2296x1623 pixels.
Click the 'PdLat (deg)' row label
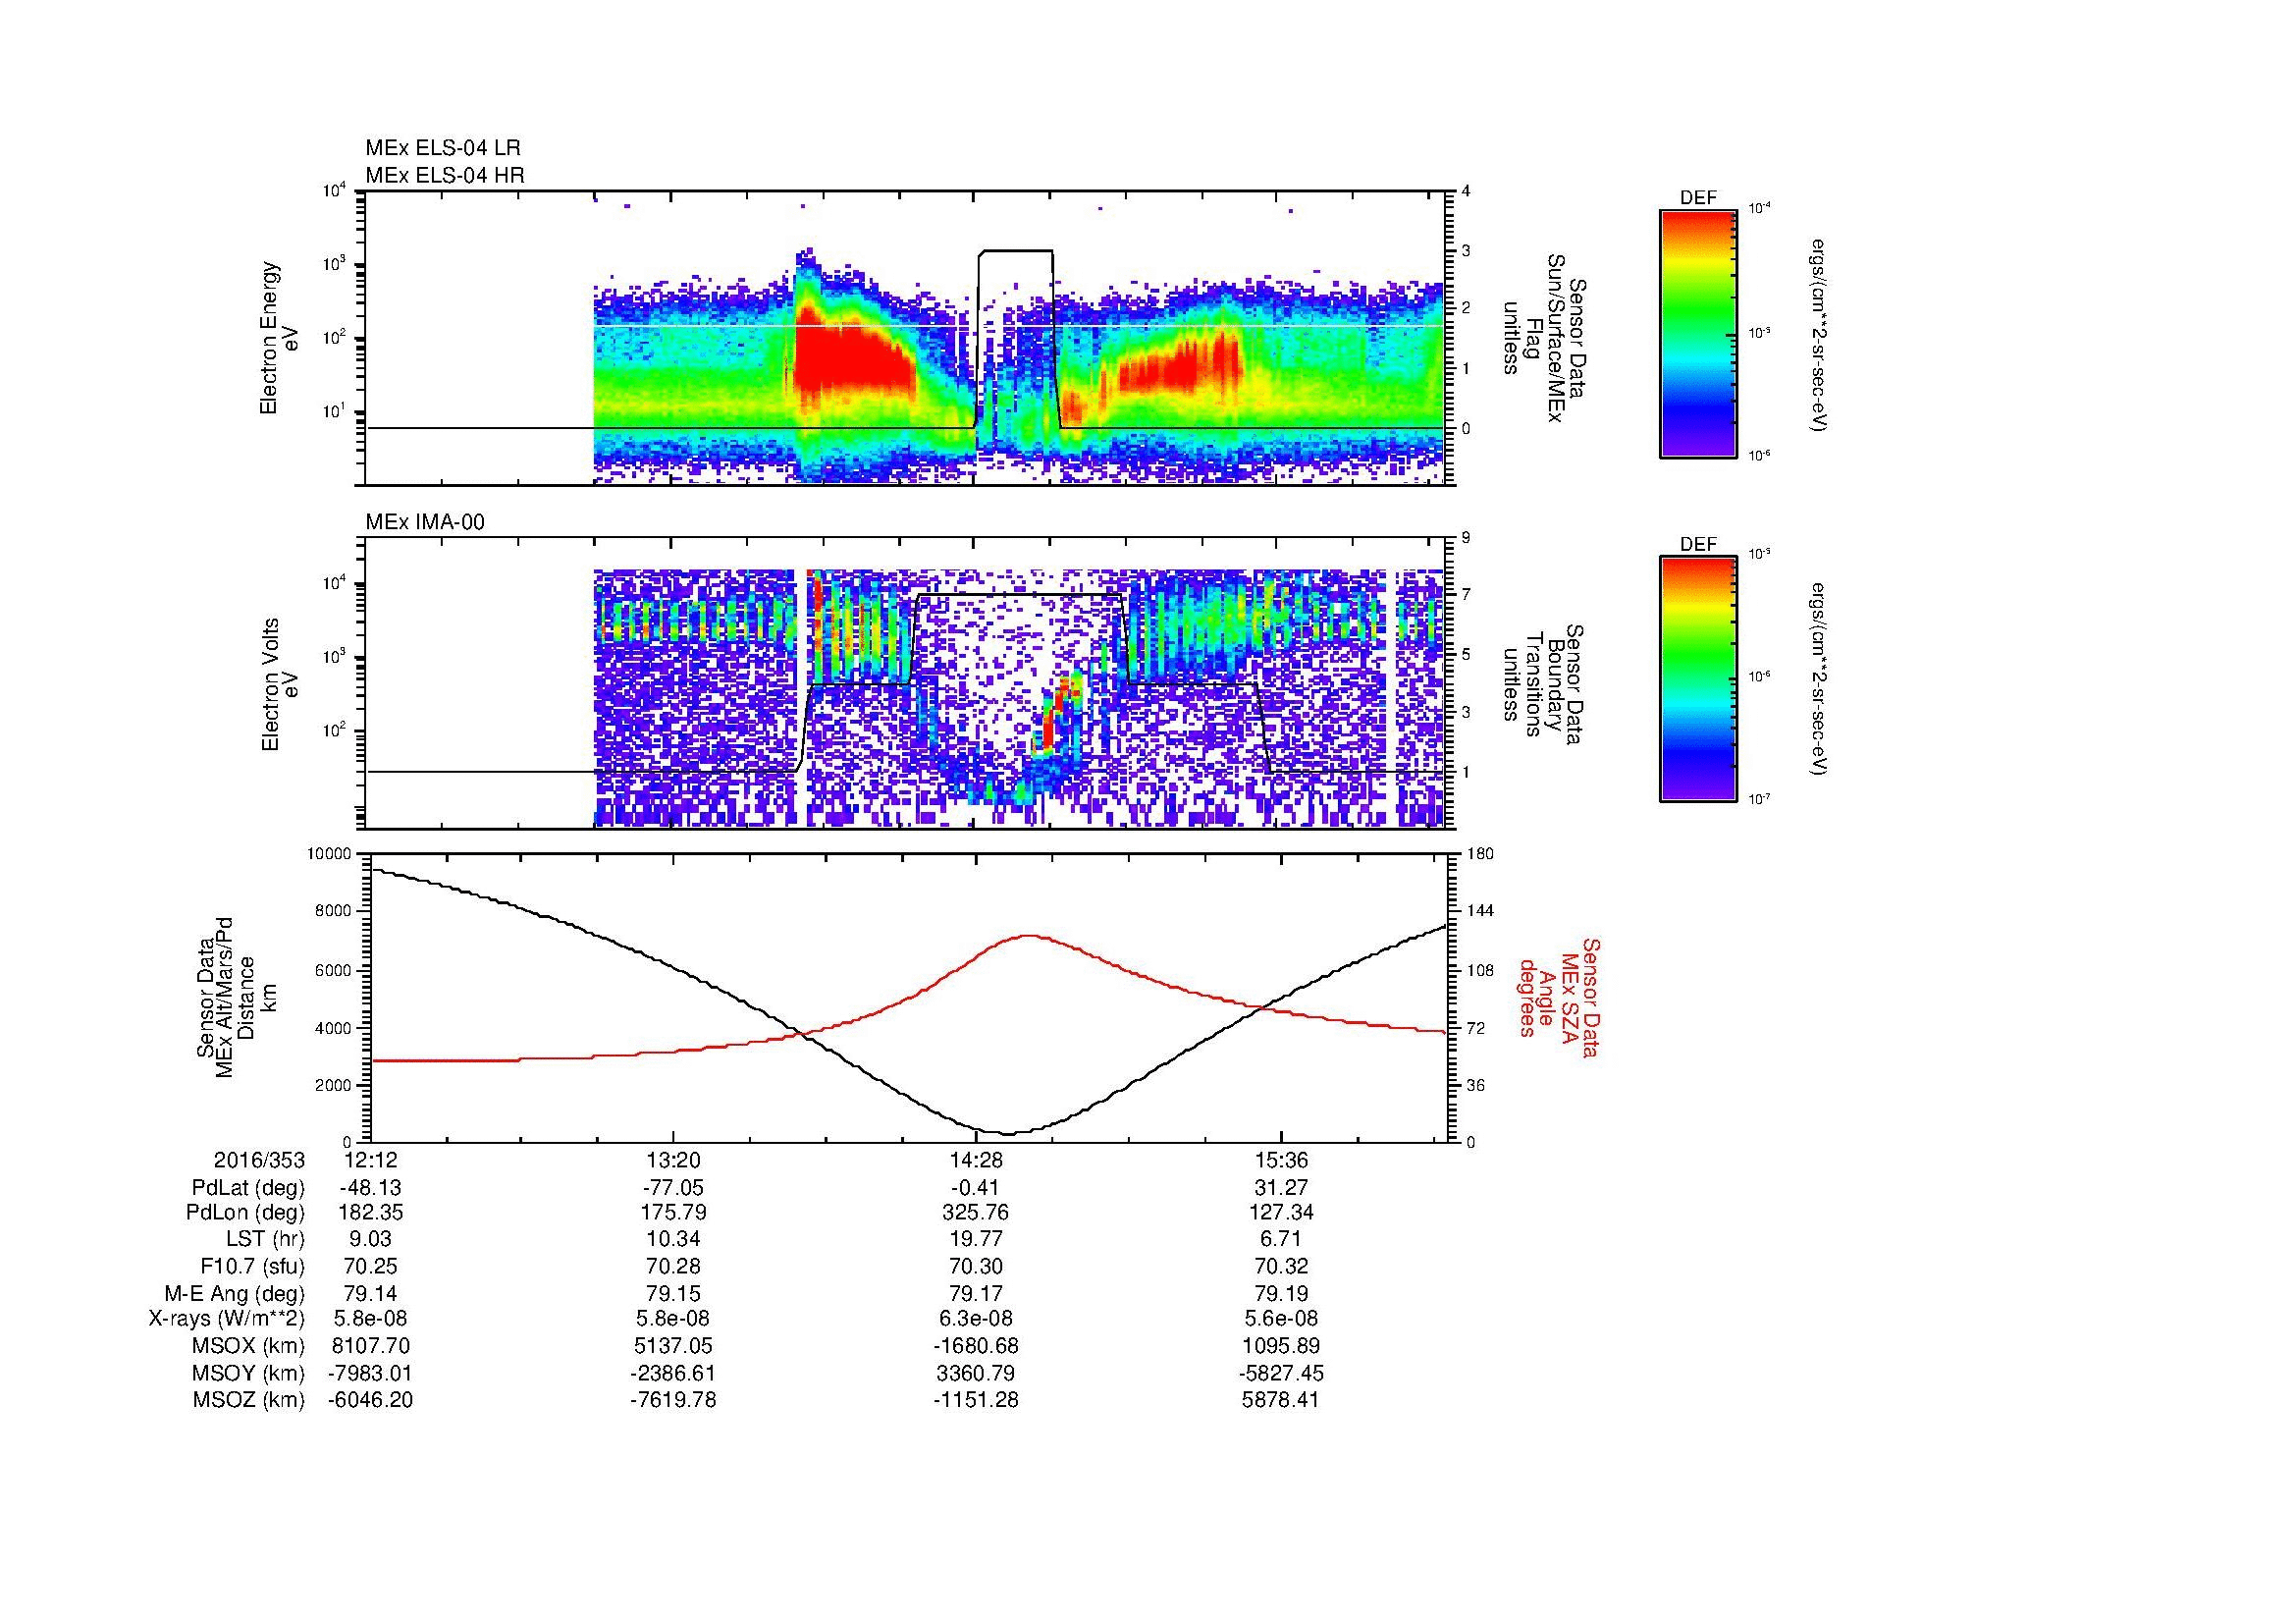[248, 1189]
